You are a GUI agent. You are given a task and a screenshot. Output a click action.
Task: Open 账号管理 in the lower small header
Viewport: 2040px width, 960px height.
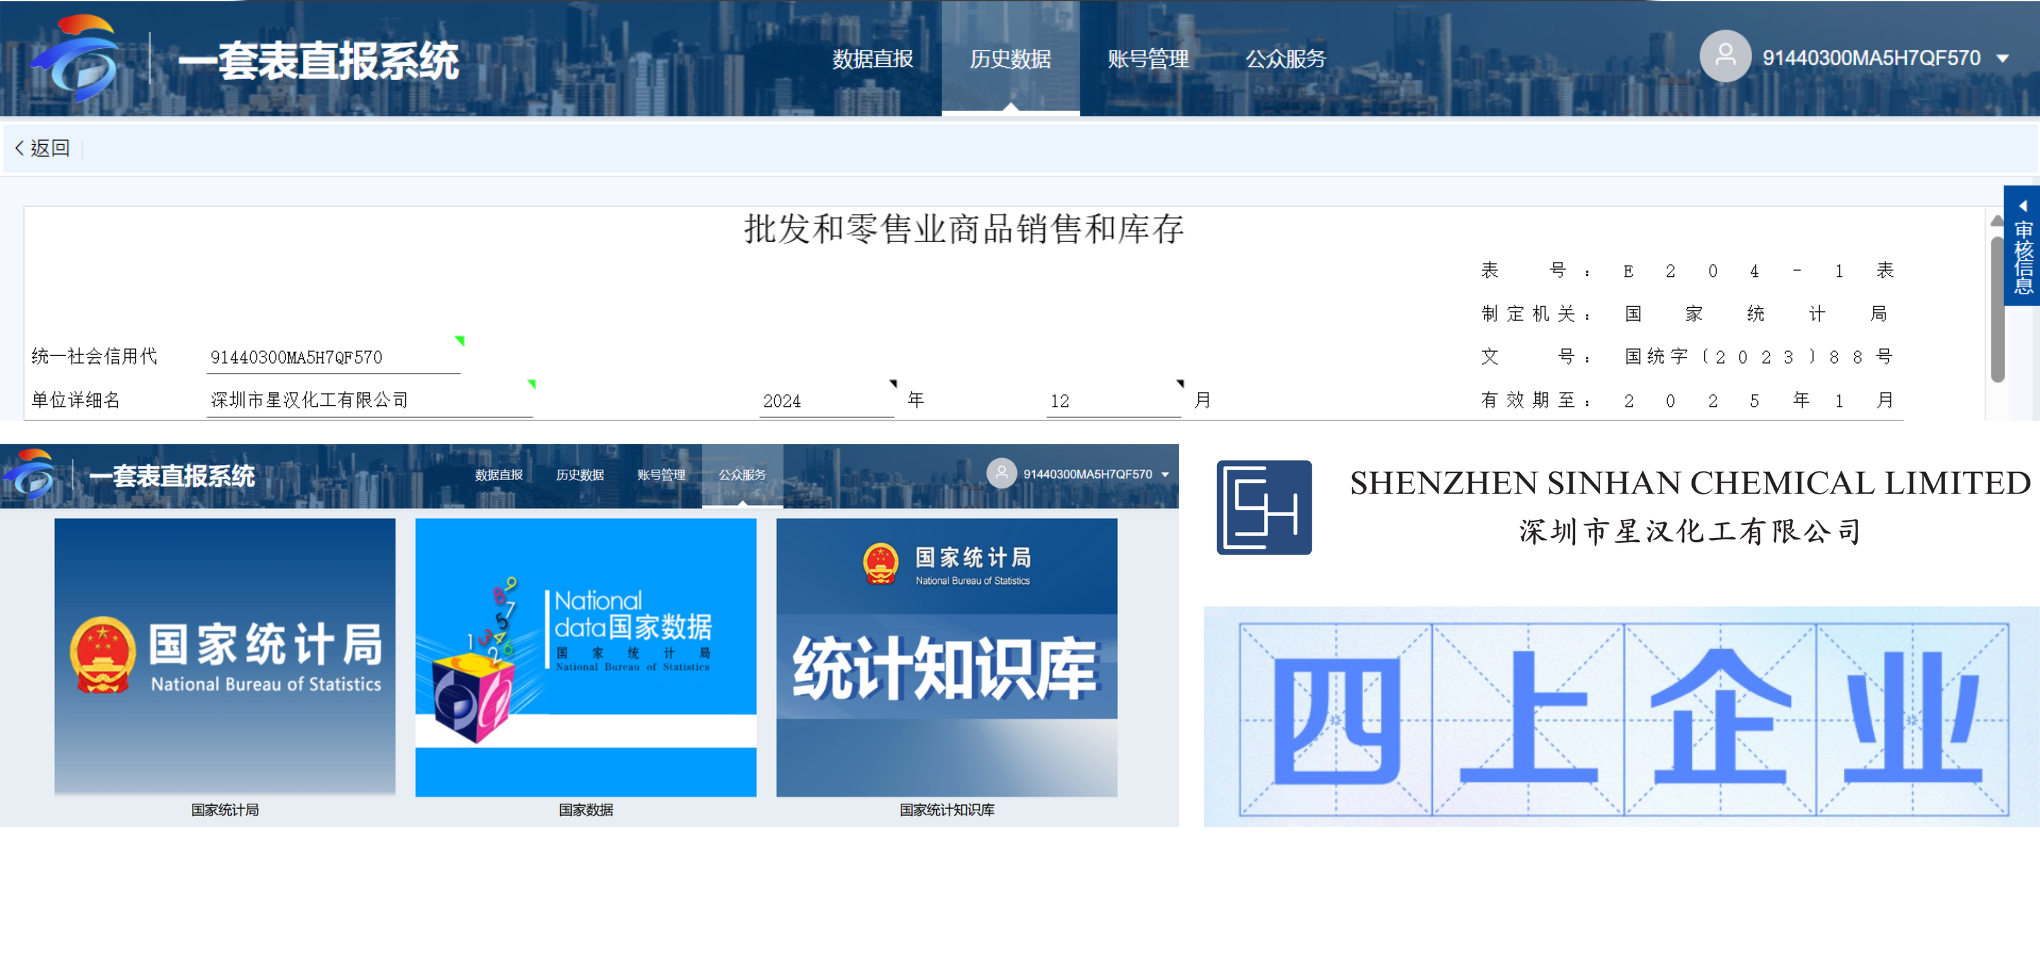661,475
